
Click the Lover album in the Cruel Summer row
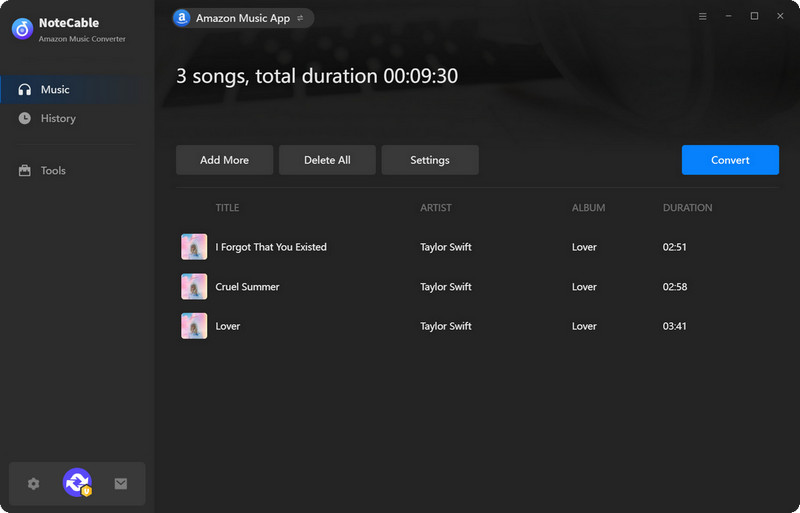[x=584, y=287]
